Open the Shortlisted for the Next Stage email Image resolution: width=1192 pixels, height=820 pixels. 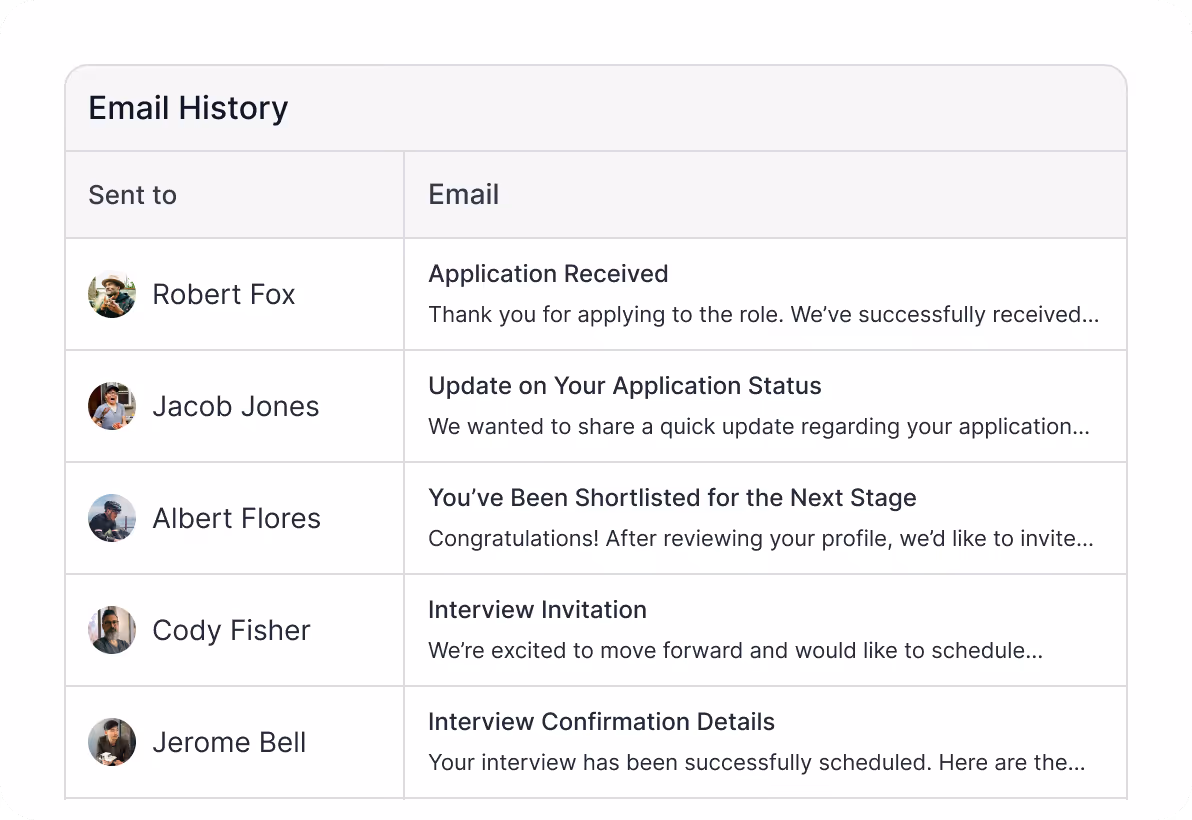click(x=672, y=498)
